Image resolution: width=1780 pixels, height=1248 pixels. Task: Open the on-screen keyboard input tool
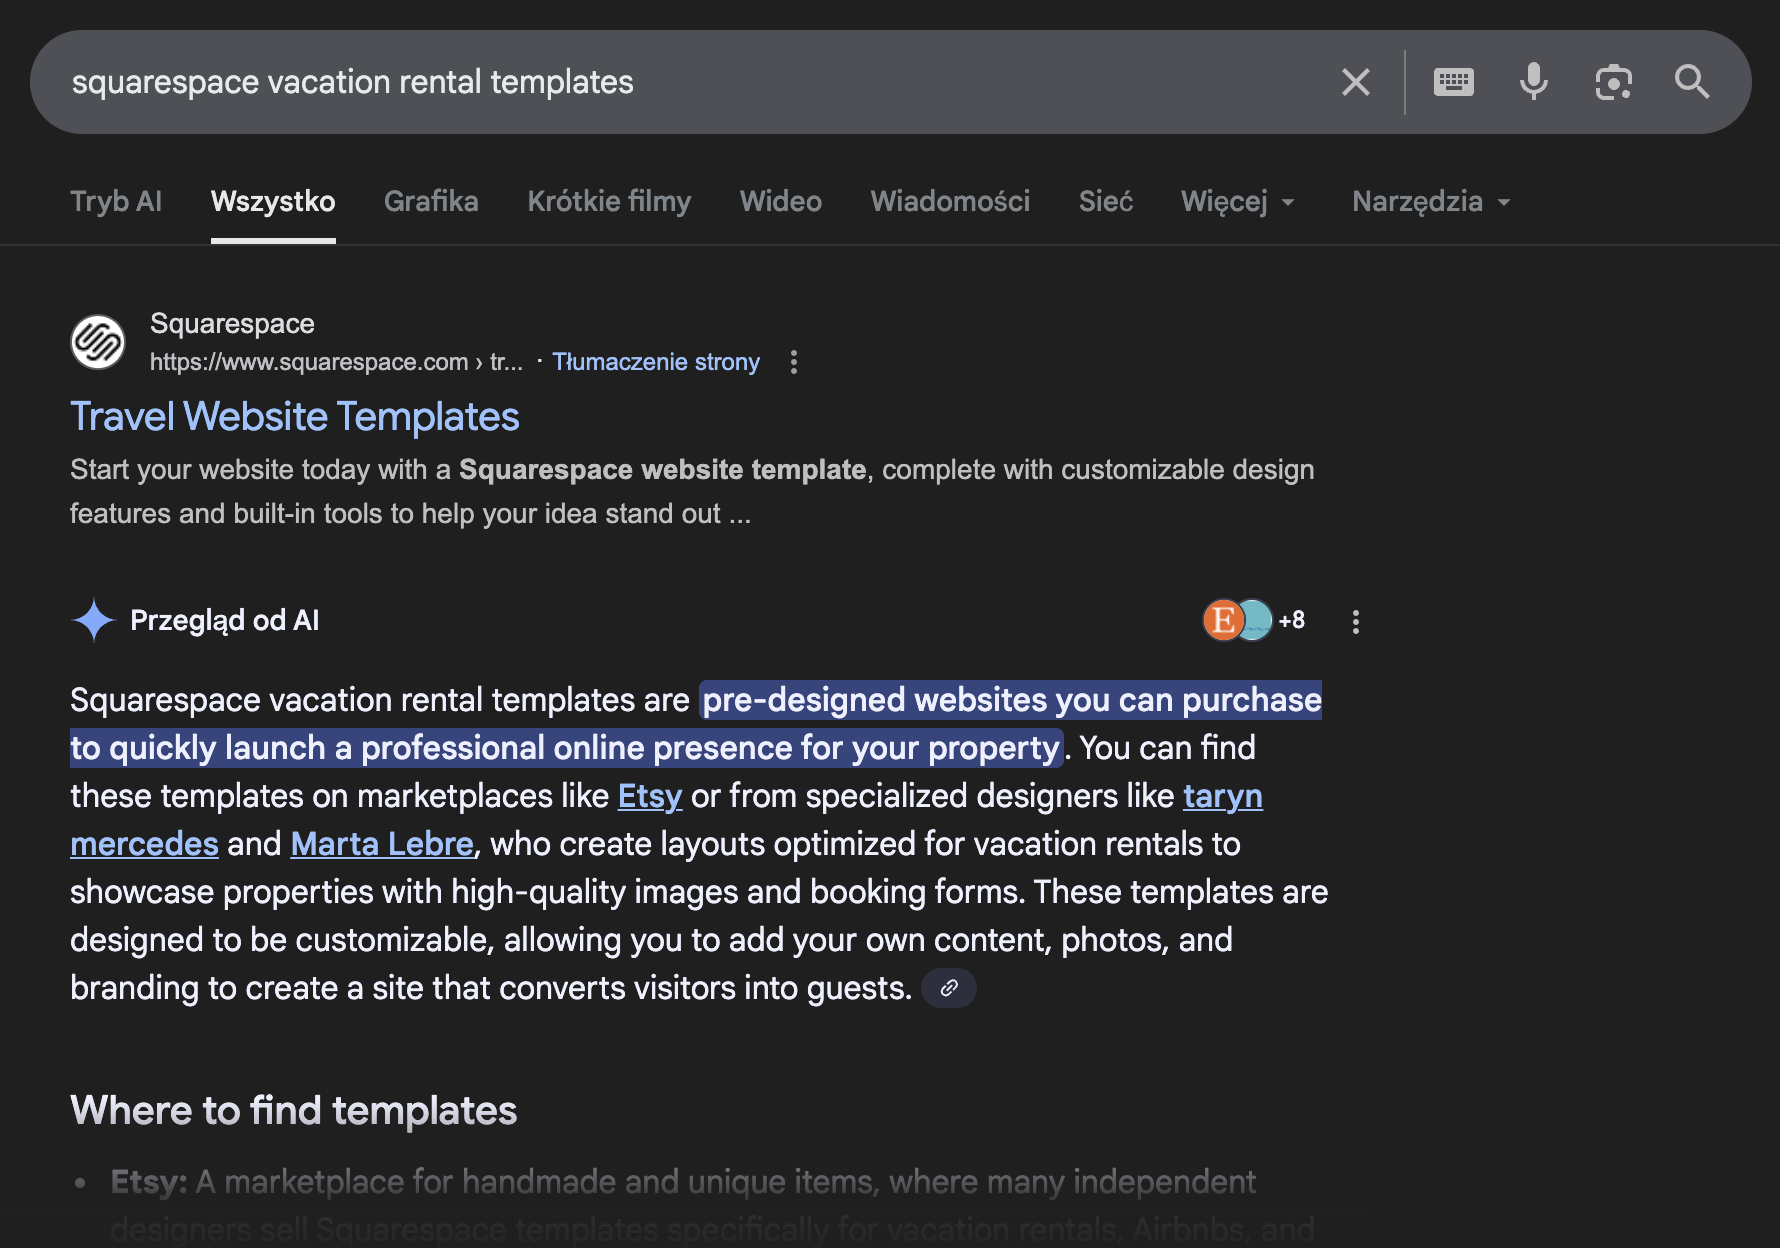[1453, 82]
